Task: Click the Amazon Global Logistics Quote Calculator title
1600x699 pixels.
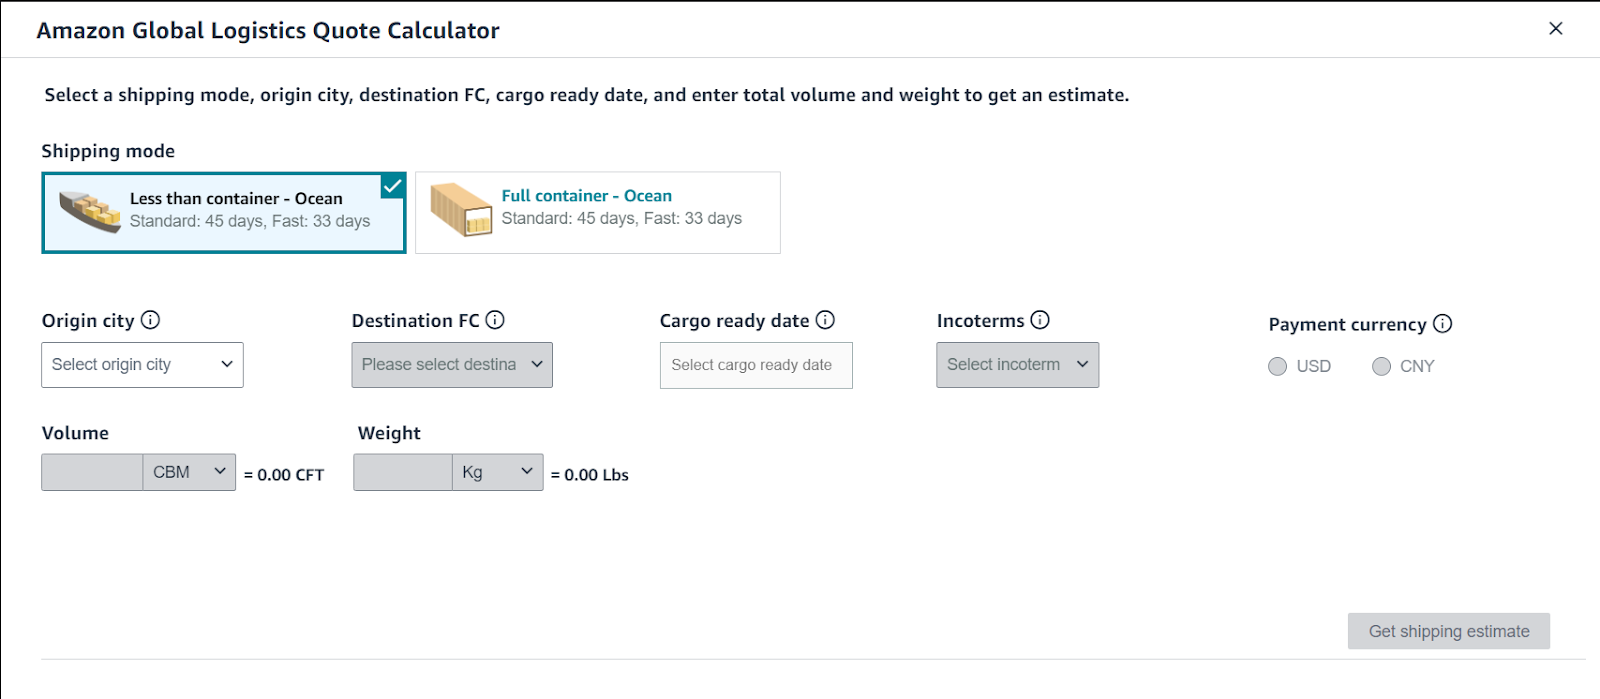Action: (x=267, y=30)
